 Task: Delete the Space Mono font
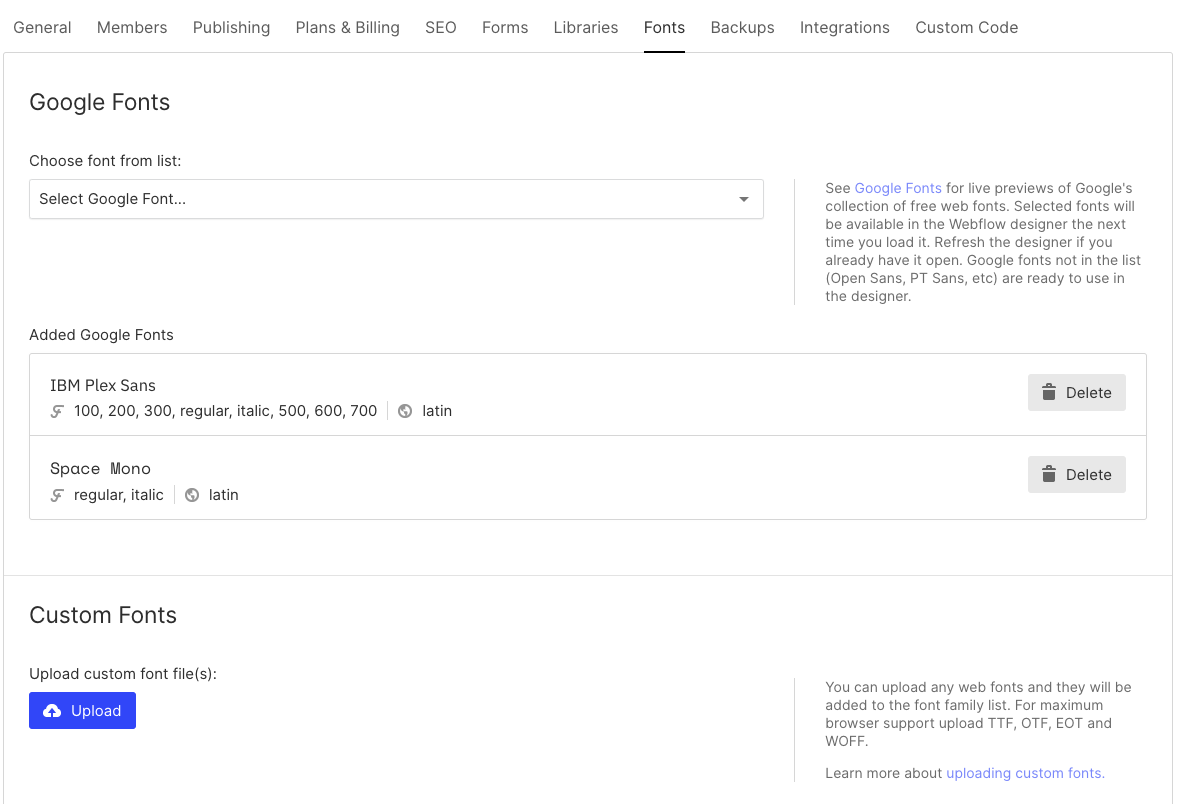(x=1076, y=474)
